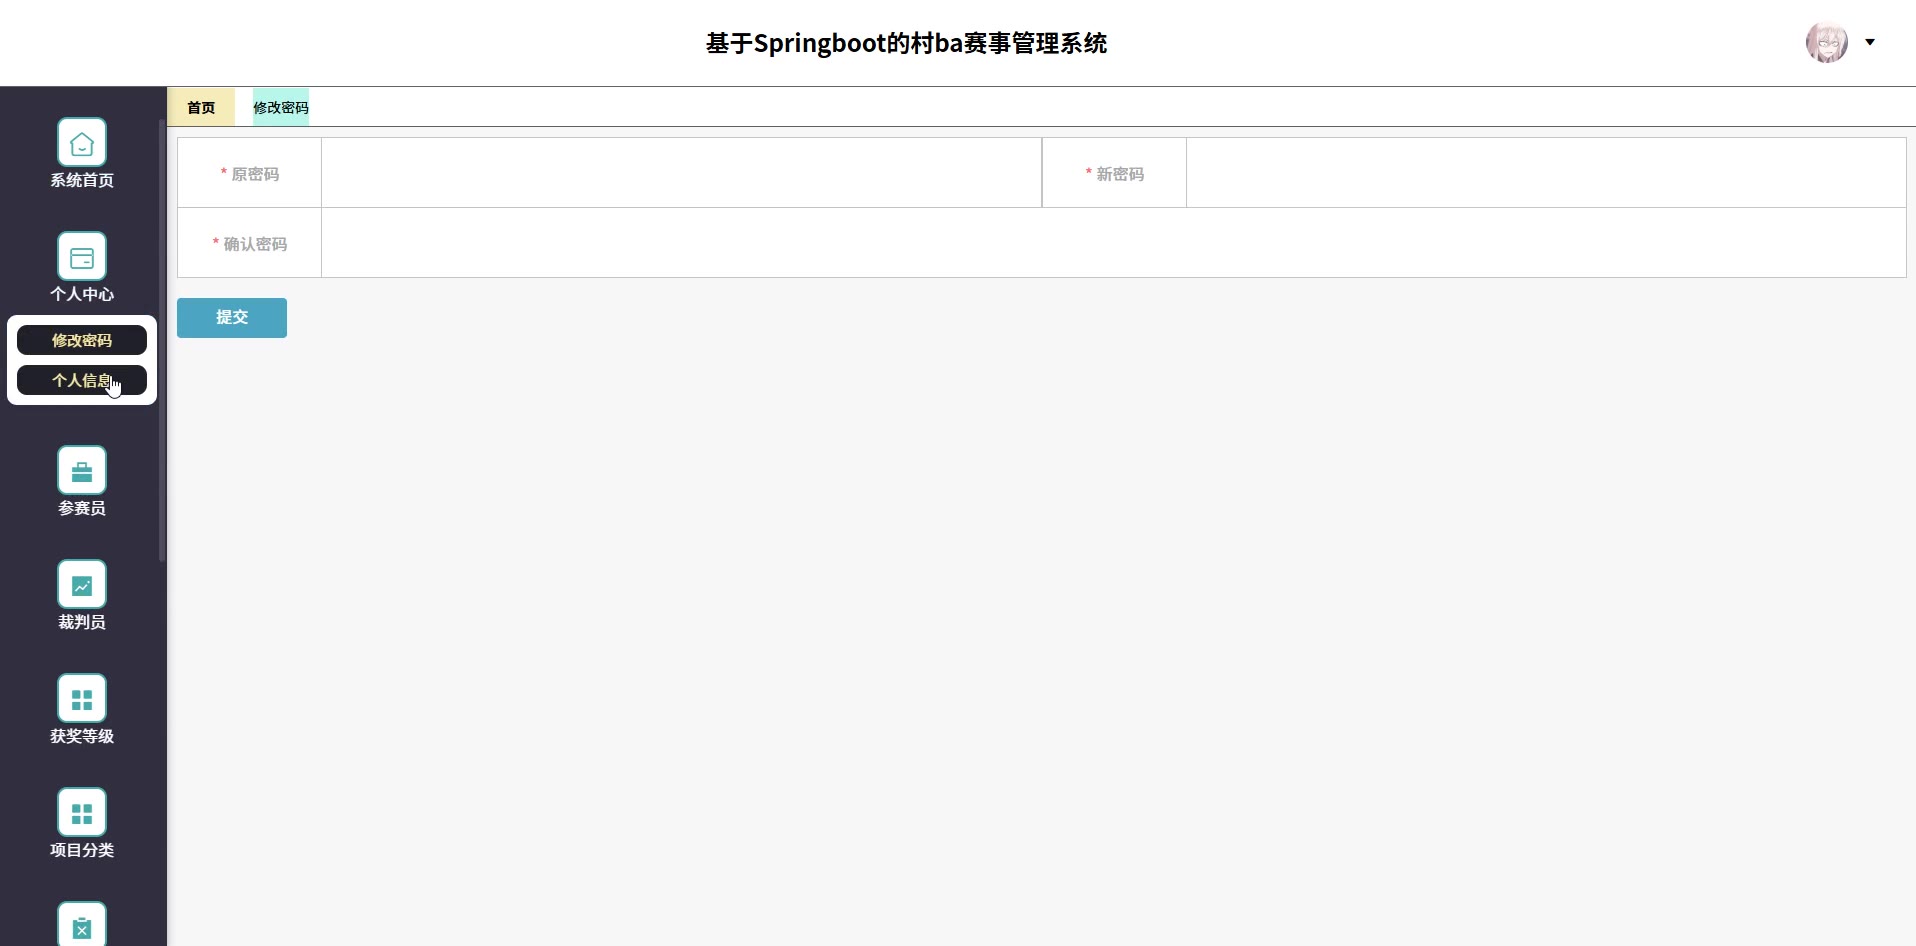Focus the 确认密码 input field
1916x946 pixels.
pos(1114,243)
